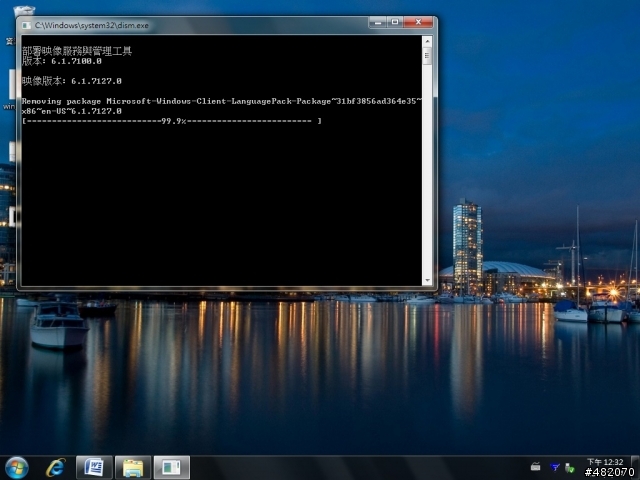Click the Show desktop strip beside the clock
Viewport: 640px width, 480px height.
point(636,468)
